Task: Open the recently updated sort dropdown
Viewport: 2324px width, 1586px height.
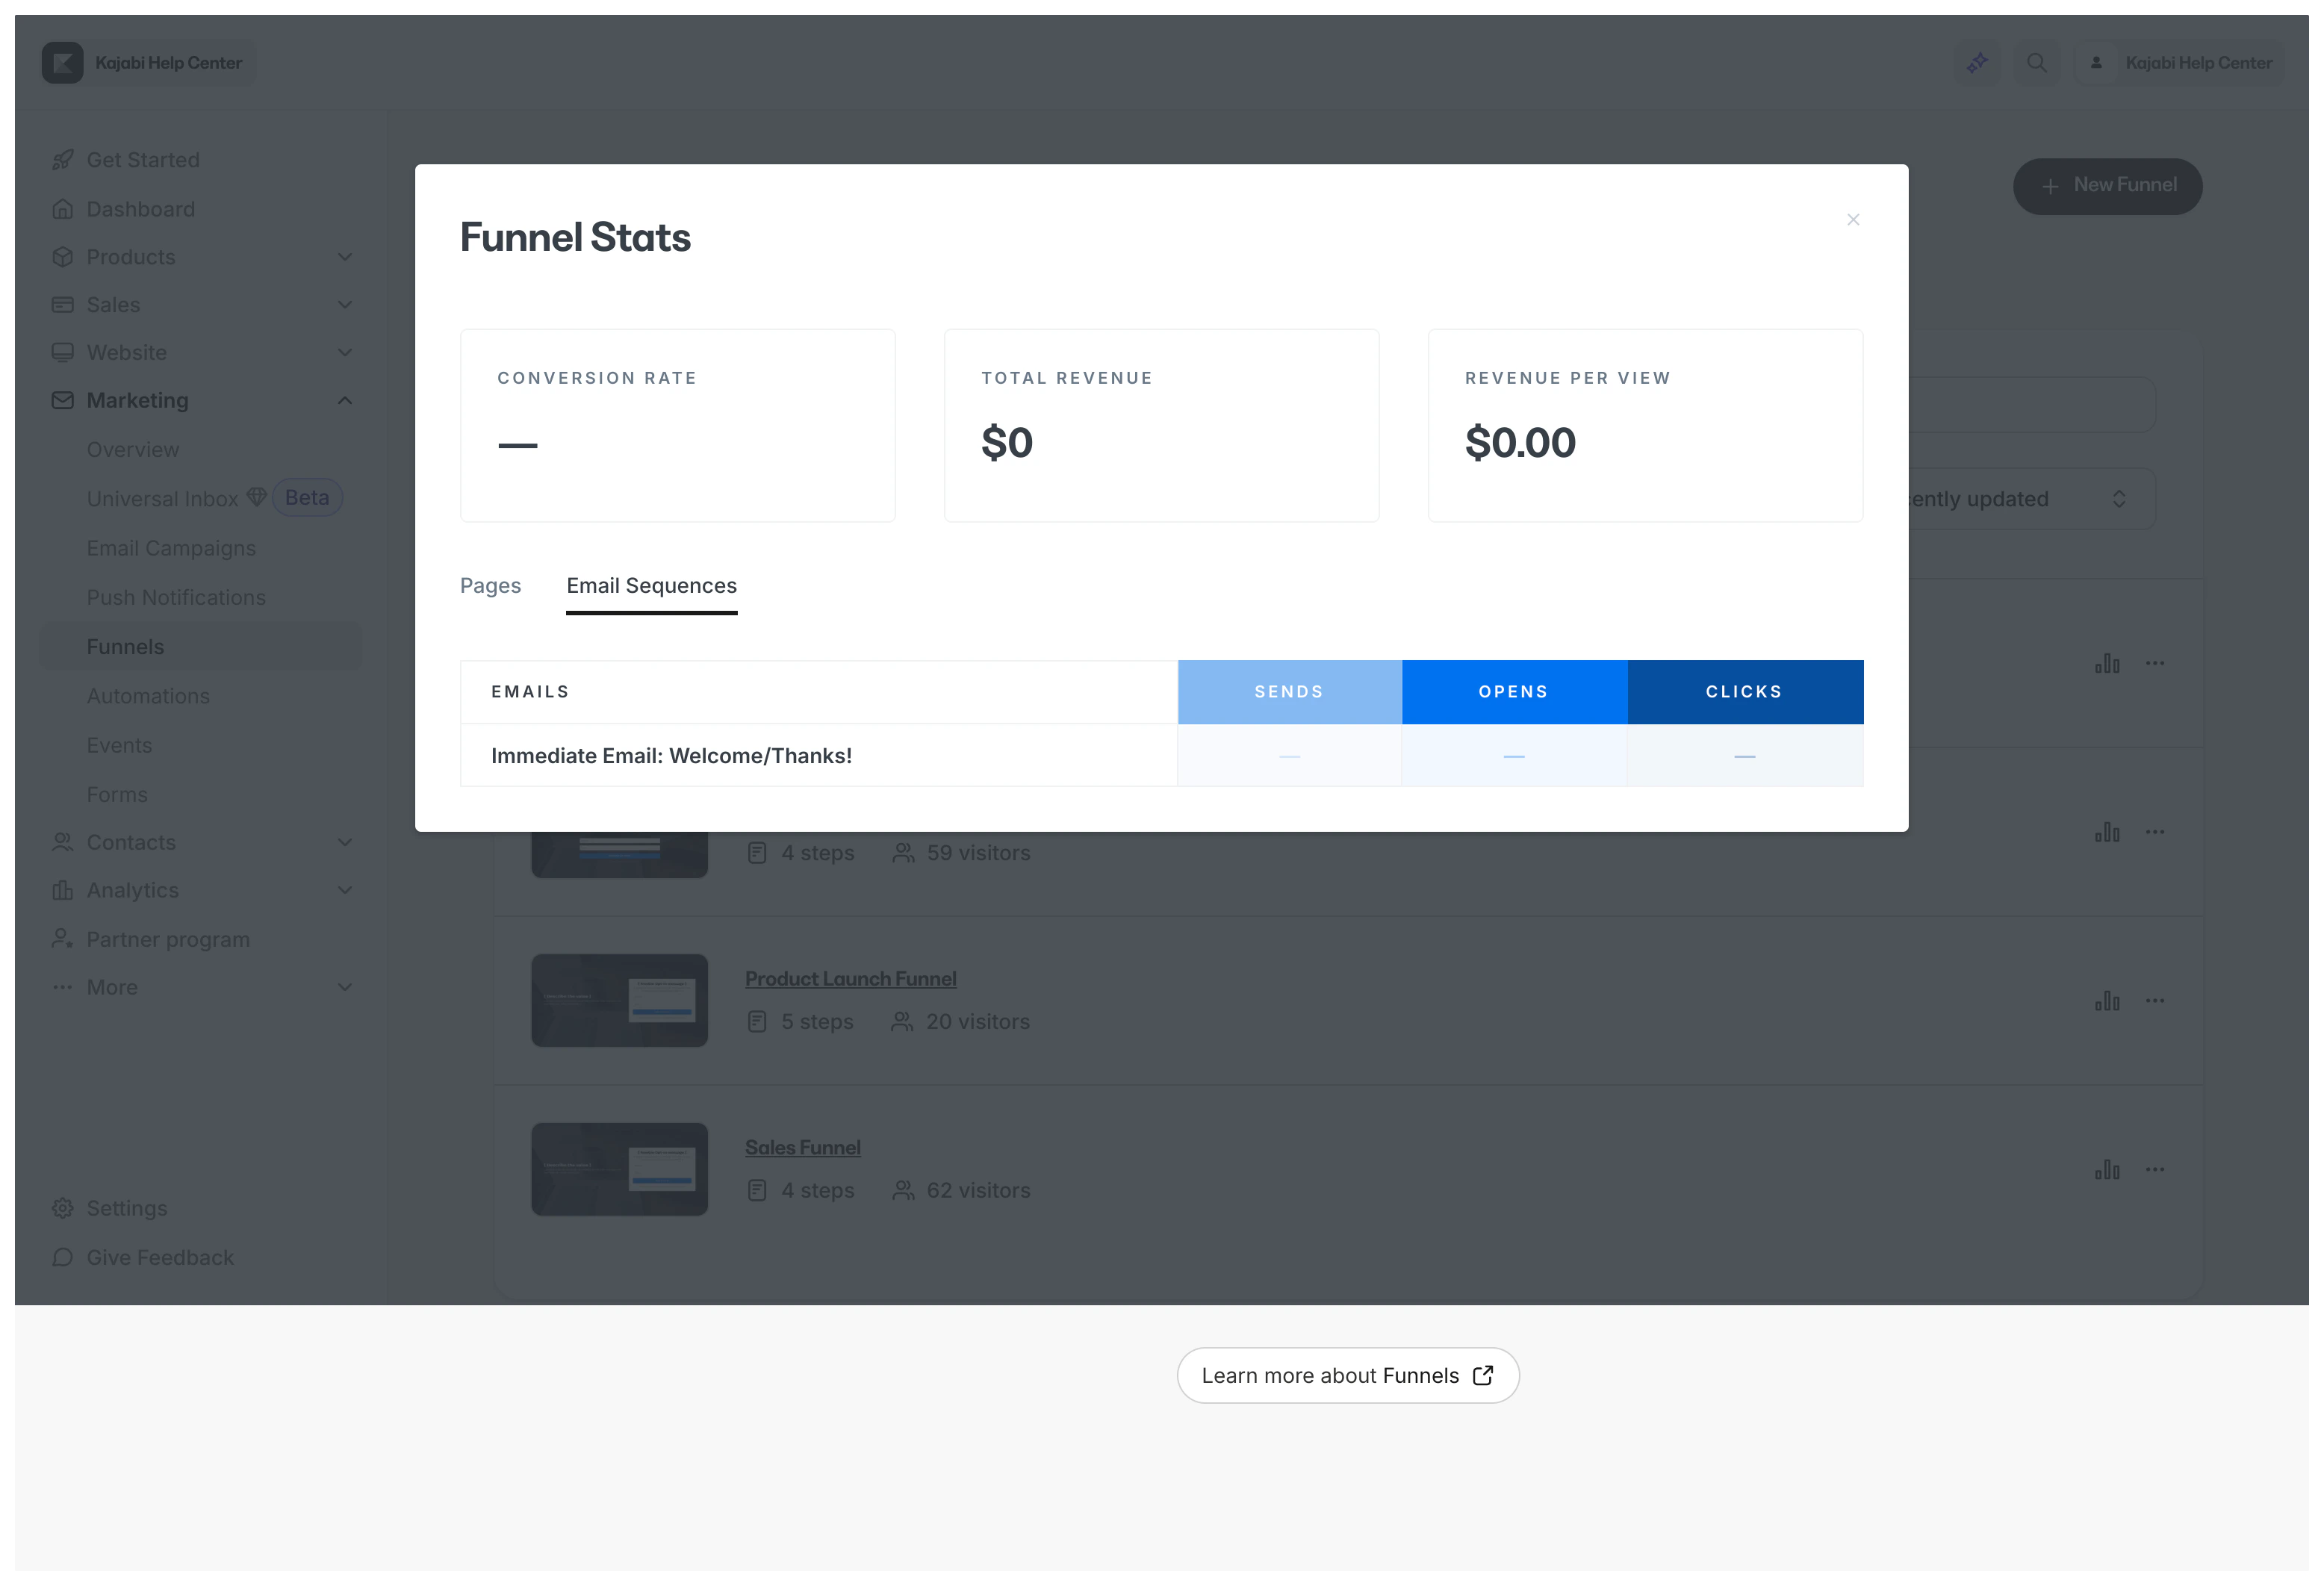Action: pyautogui.click(x=2030, y=499)
